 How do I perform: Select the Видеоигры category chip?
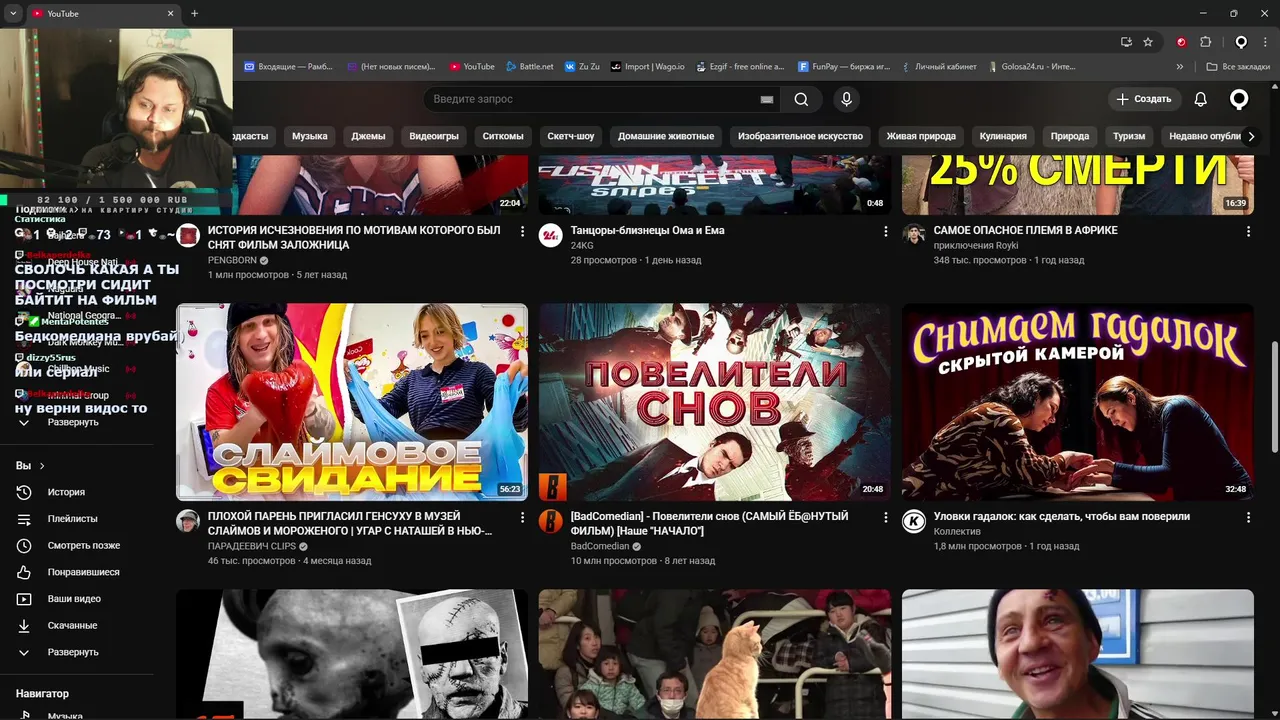(x=434, y=136)
